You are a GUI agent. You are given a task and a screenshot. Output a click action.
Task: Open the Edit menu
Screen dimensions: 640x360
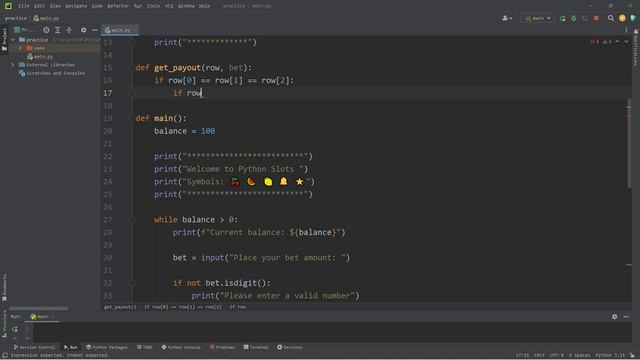(39, 6)
